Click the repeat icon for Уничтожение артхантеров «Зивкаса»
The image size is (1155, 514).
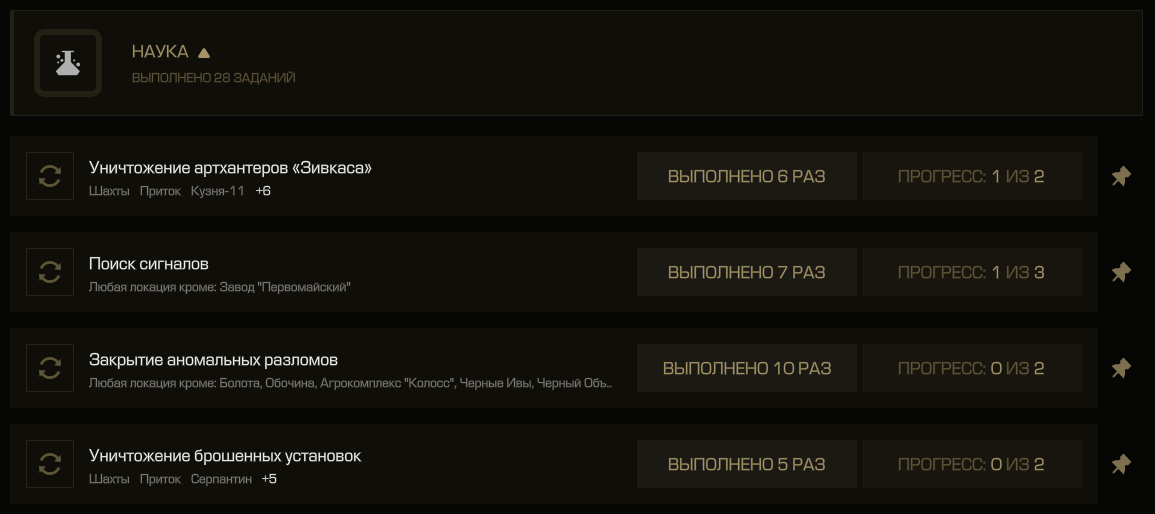pyautogui.click(x=50, y=176)
